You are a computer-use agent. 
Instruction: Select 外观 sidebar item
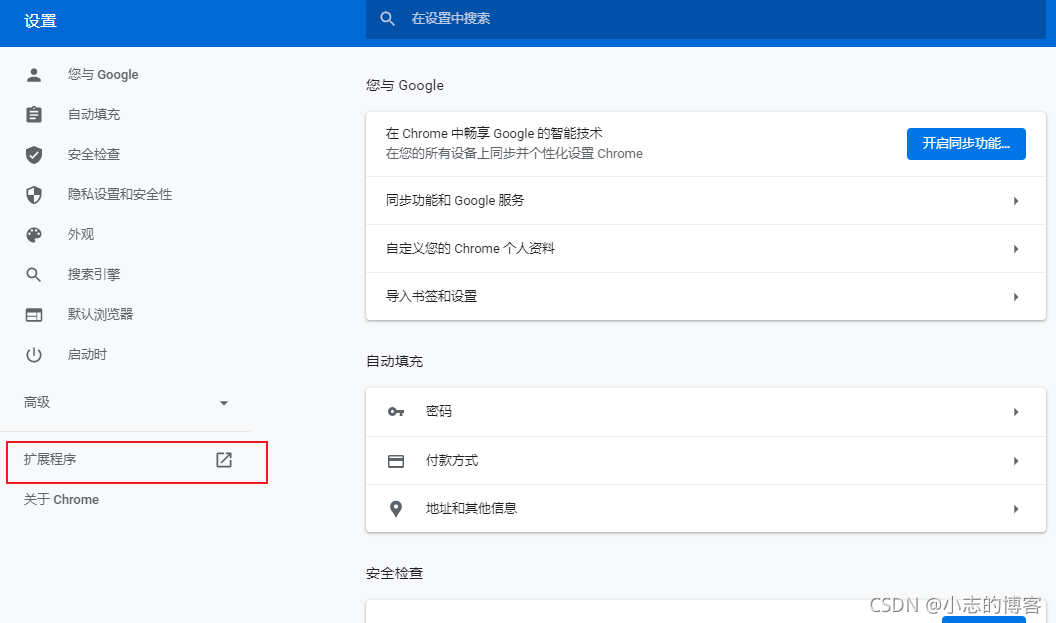[81, 234]
